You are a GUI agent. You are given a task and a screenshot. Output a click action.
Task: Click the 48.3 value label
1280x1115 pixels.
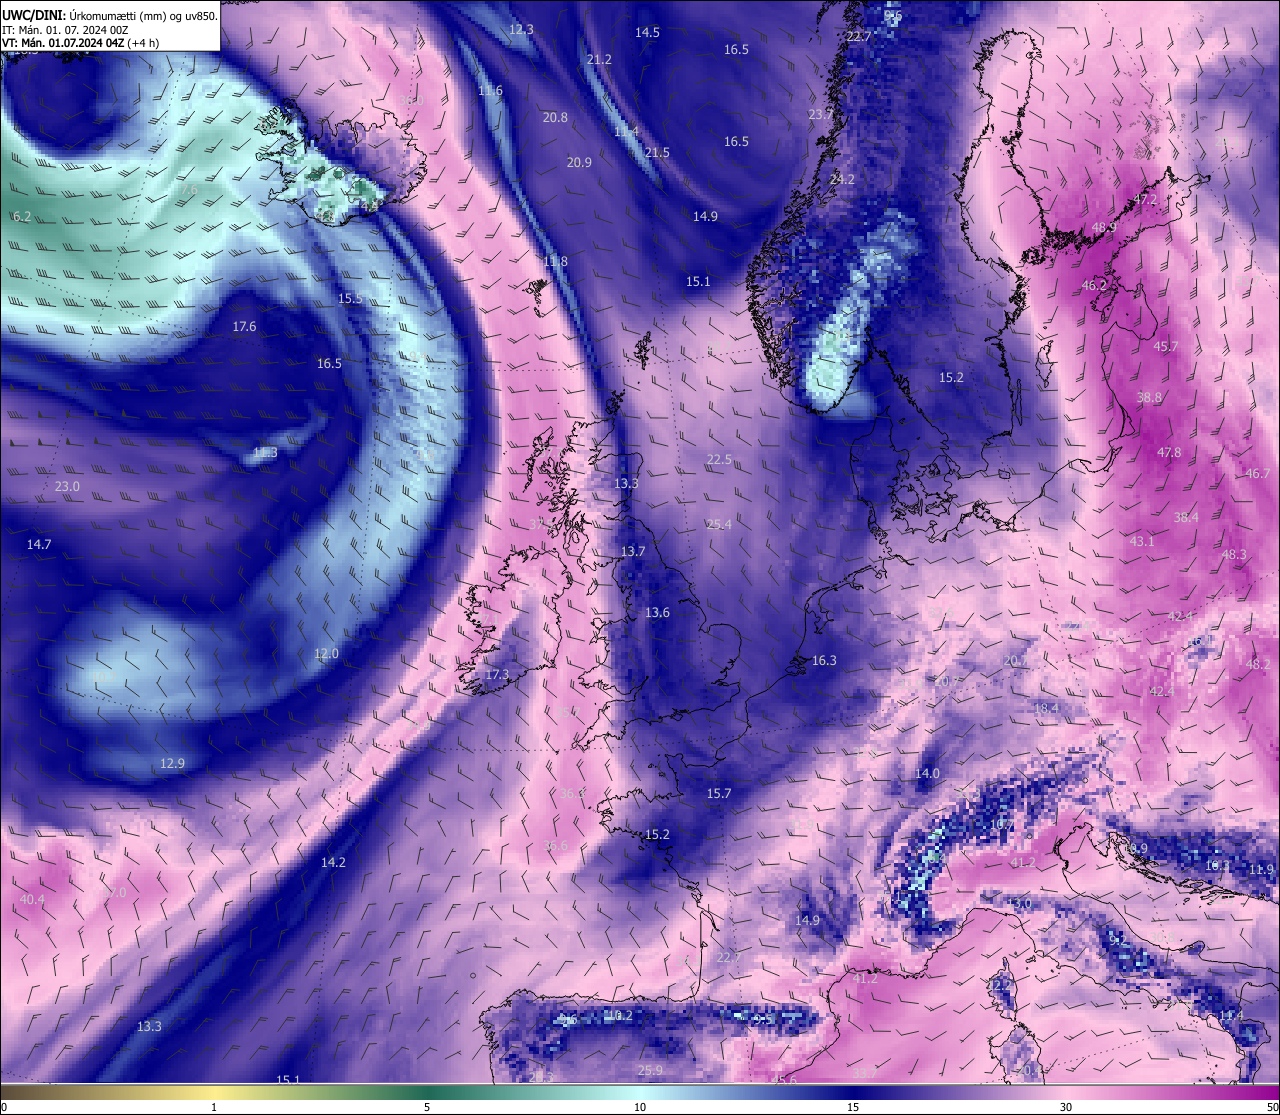coord(1234,555)
